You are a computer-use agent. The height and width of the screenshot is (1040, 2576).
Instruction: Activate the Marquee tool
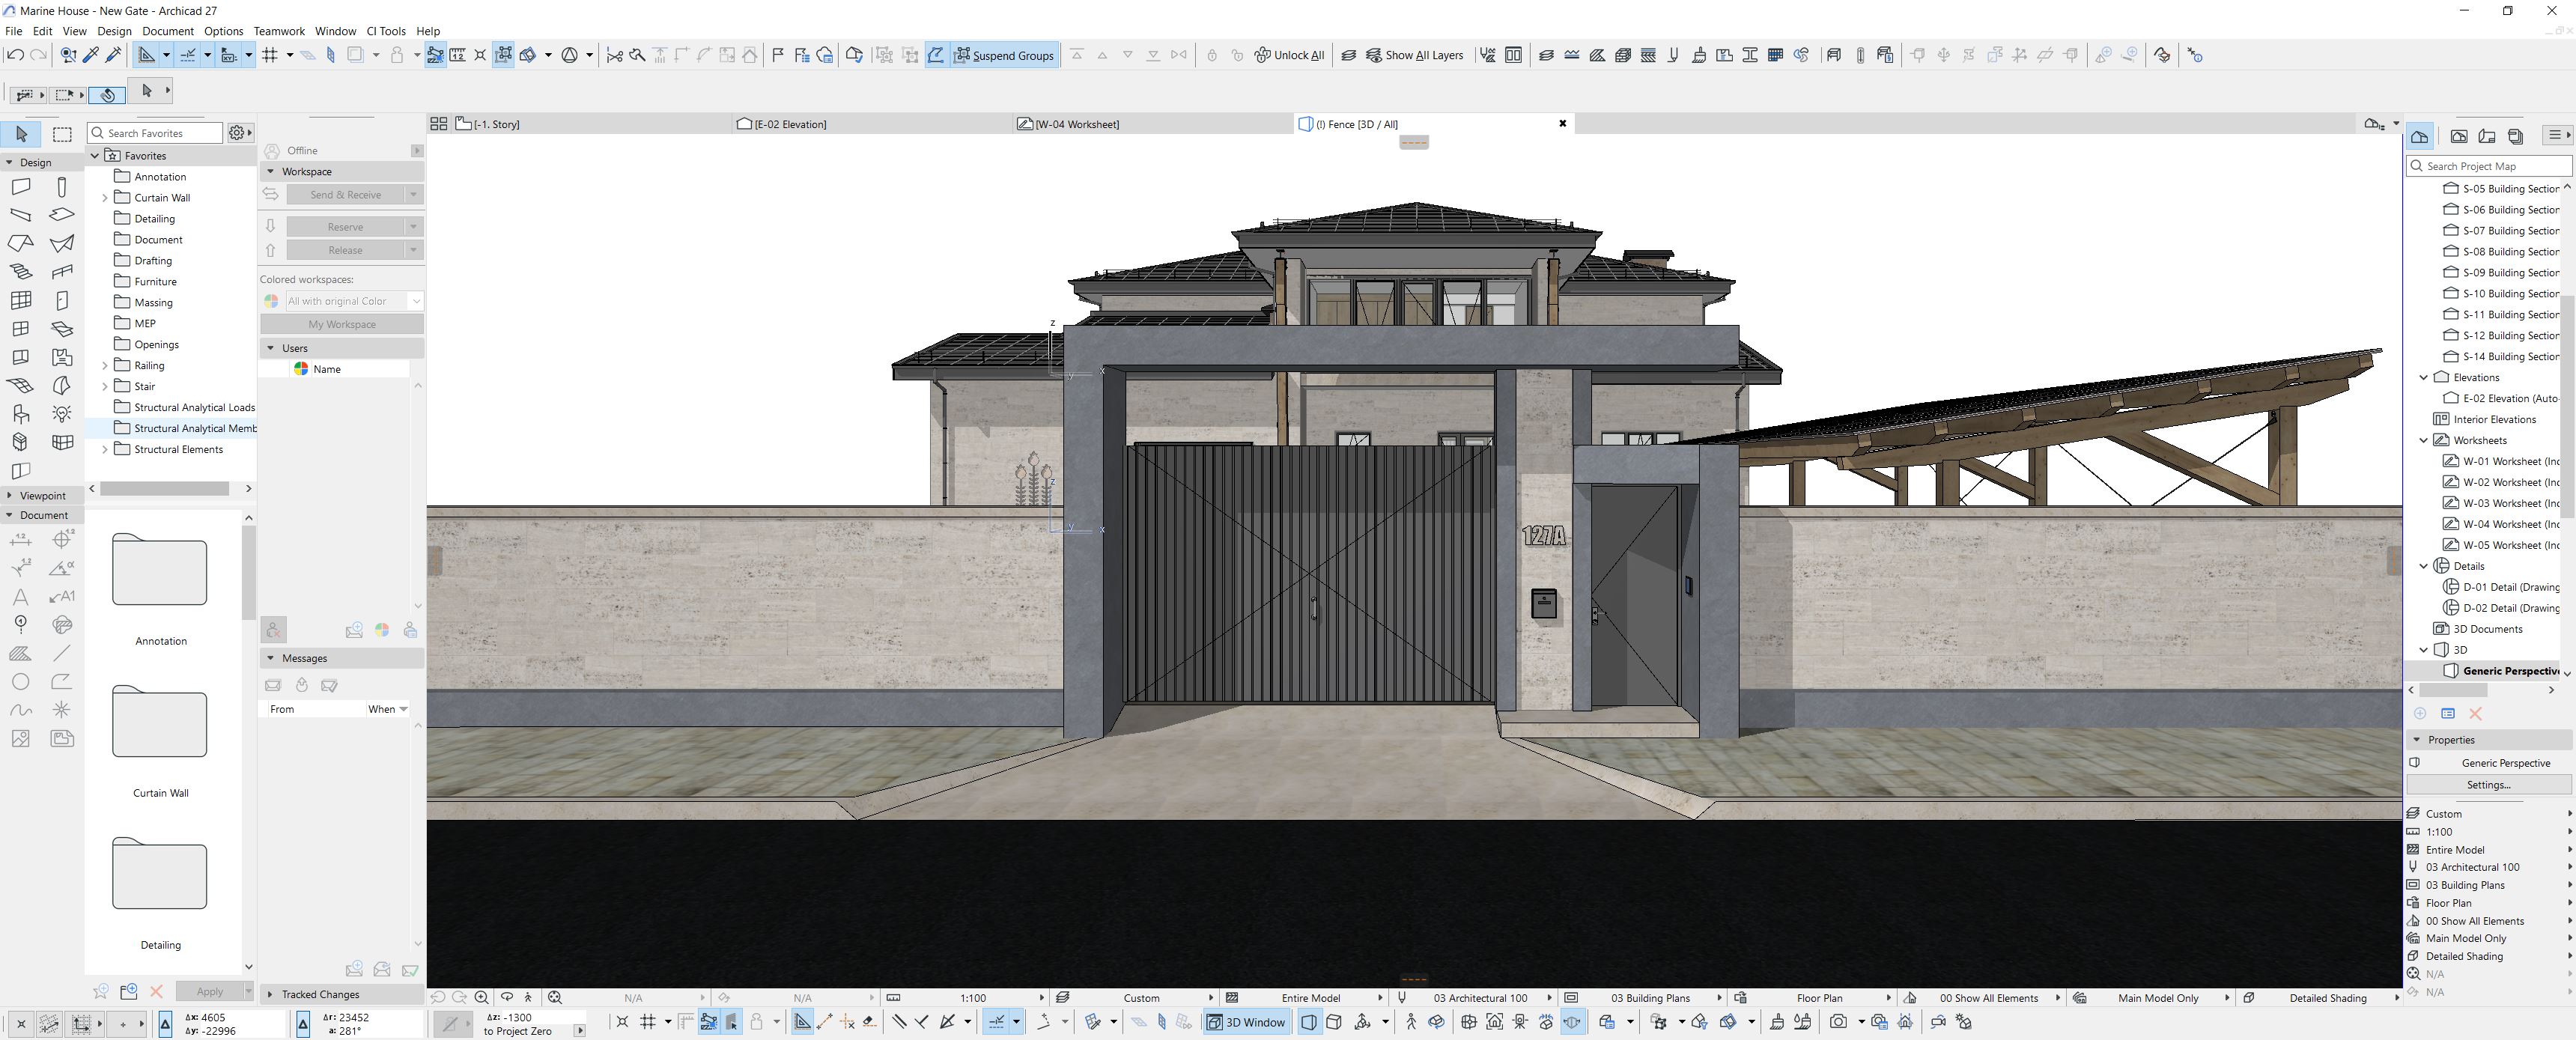[x=62, y=133]
